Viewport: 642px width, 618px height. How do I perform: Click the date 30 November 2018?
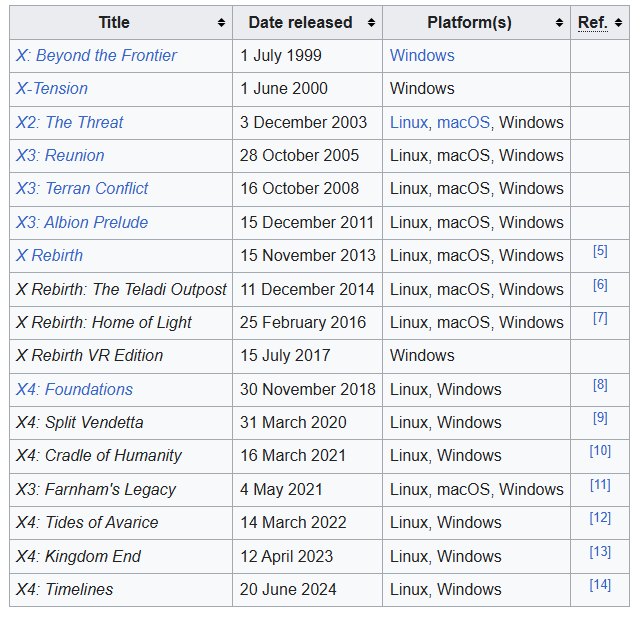pyautogui.click(x=308, y=389)
